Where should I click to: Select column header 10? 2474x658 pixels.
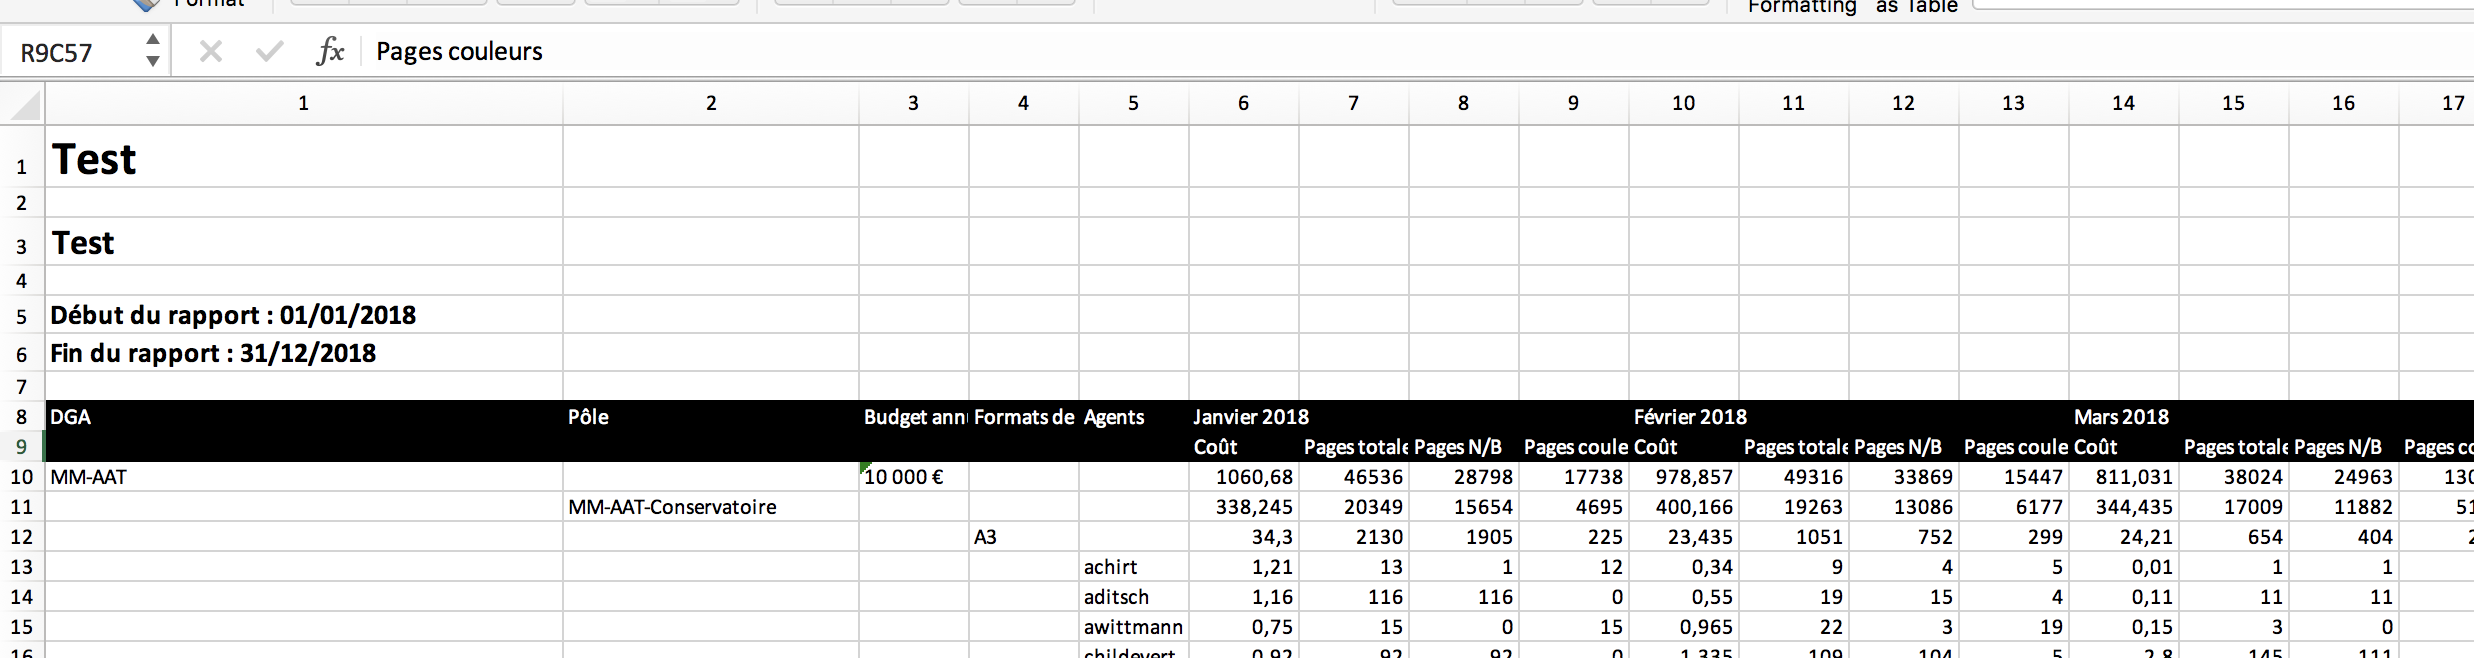pos(1683,103)
